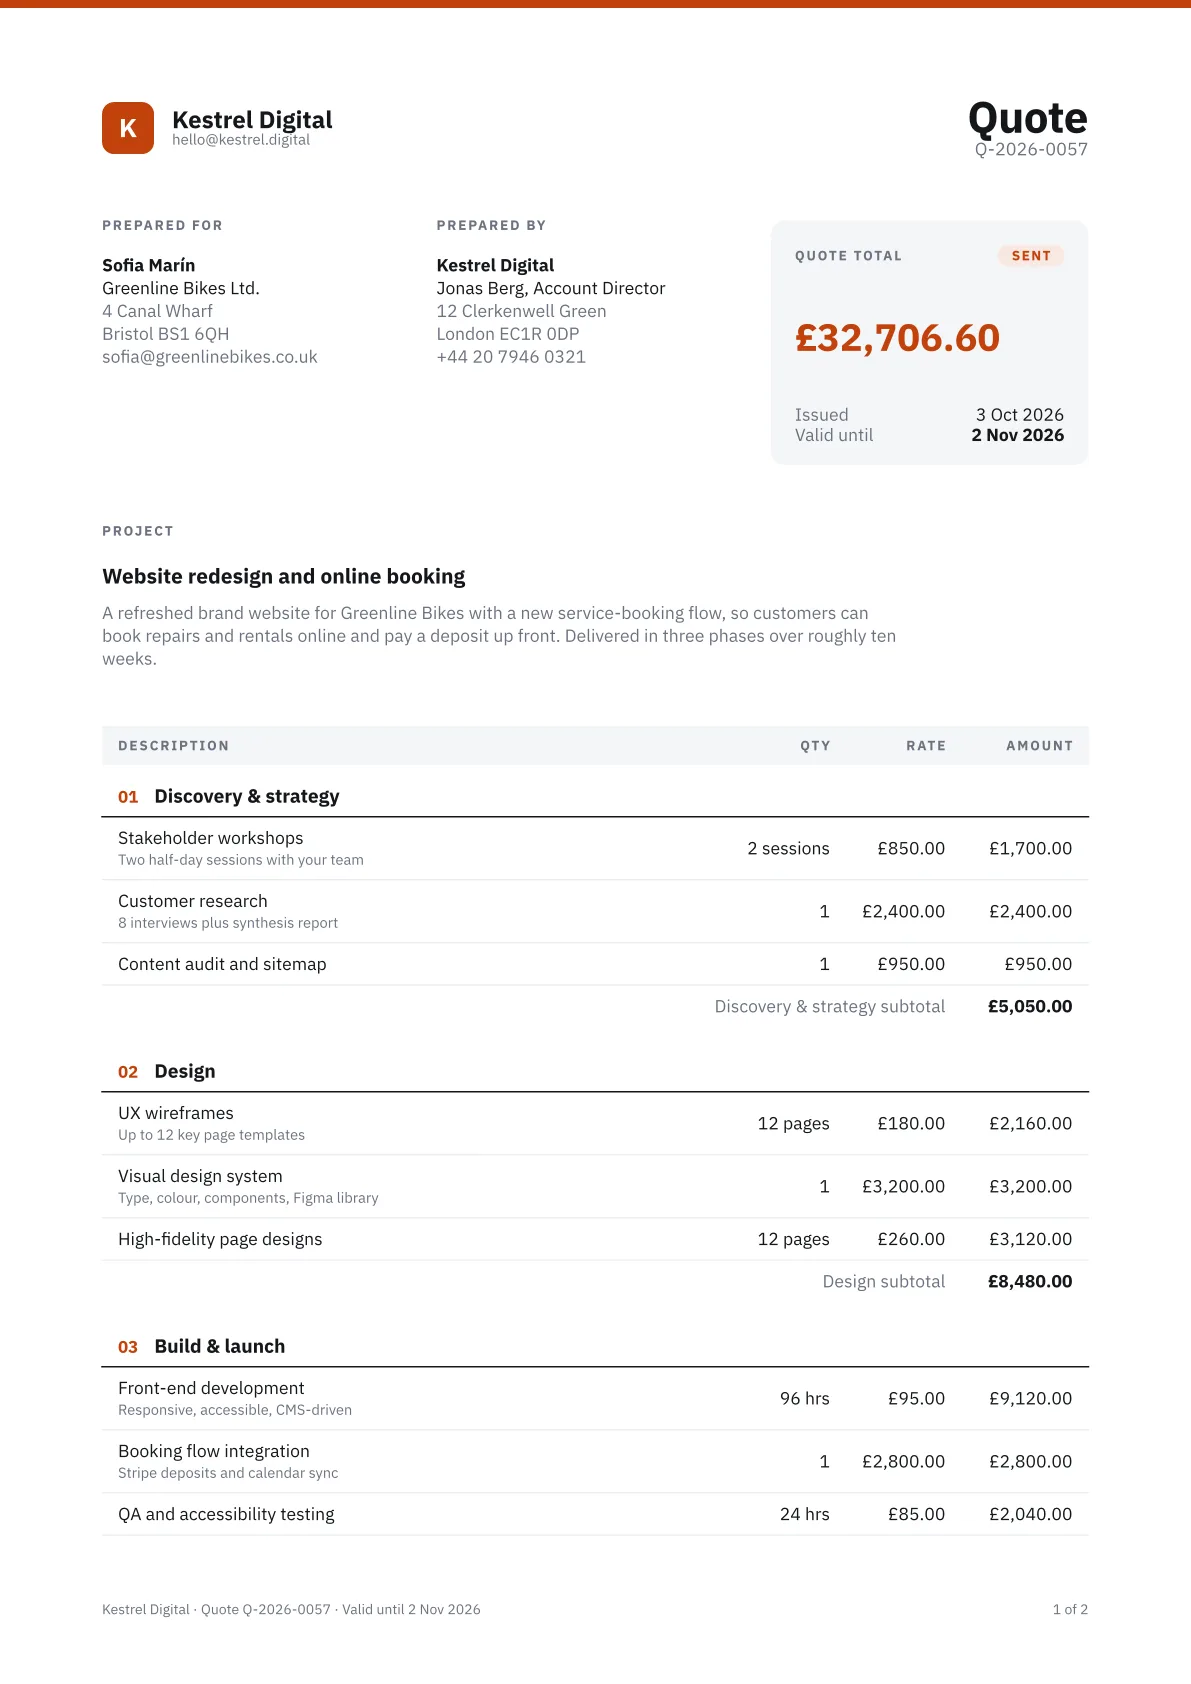
Task: Click the phone number +44 20 7946 0321
Action: pyautogui.click(x=511, y=357)
